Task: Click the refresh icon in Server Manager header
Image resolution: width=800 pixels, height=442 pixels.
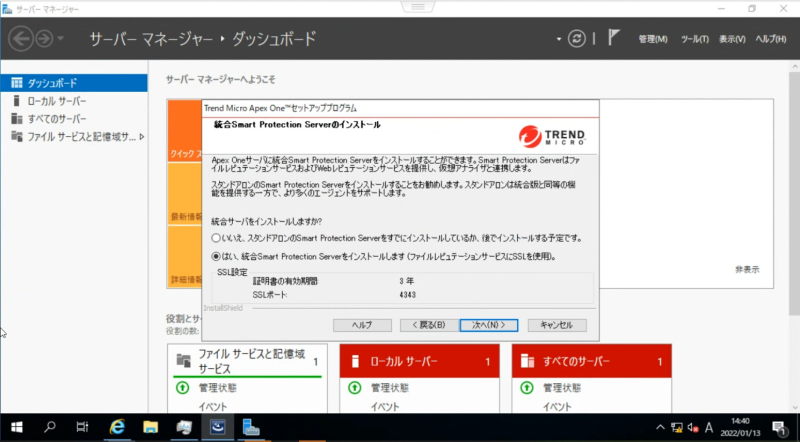Action: 577,39
